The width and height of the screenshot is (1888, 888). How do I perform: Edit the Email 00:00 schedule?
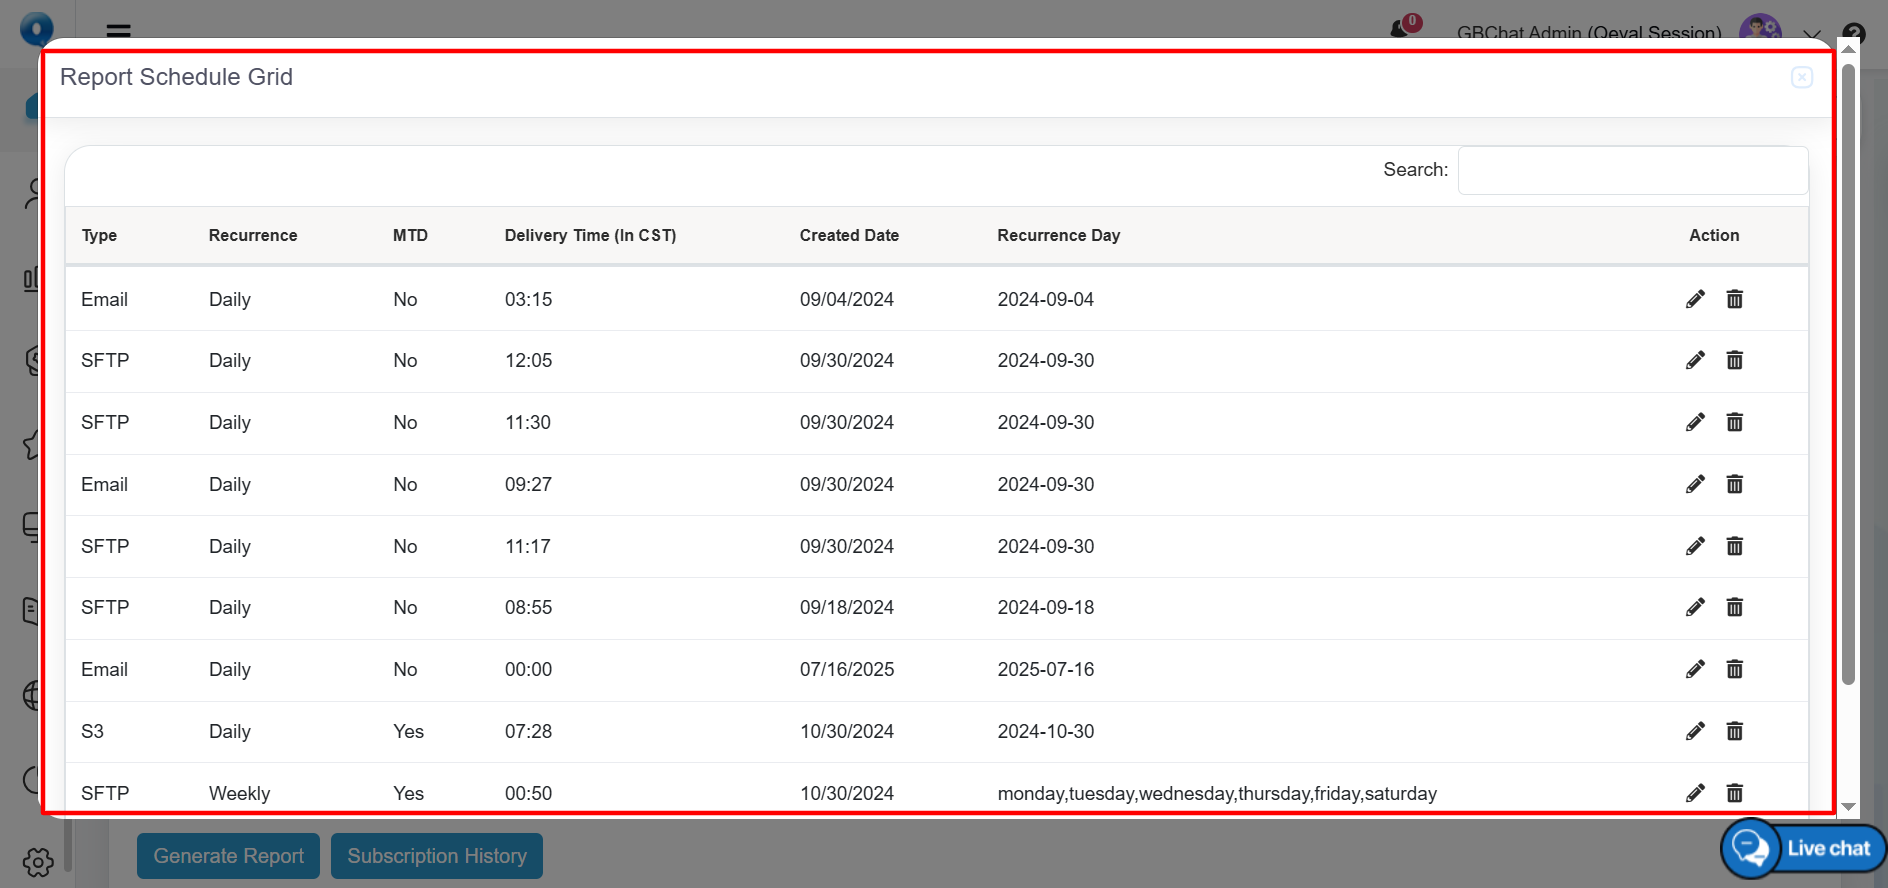[x=1695, y=669]
